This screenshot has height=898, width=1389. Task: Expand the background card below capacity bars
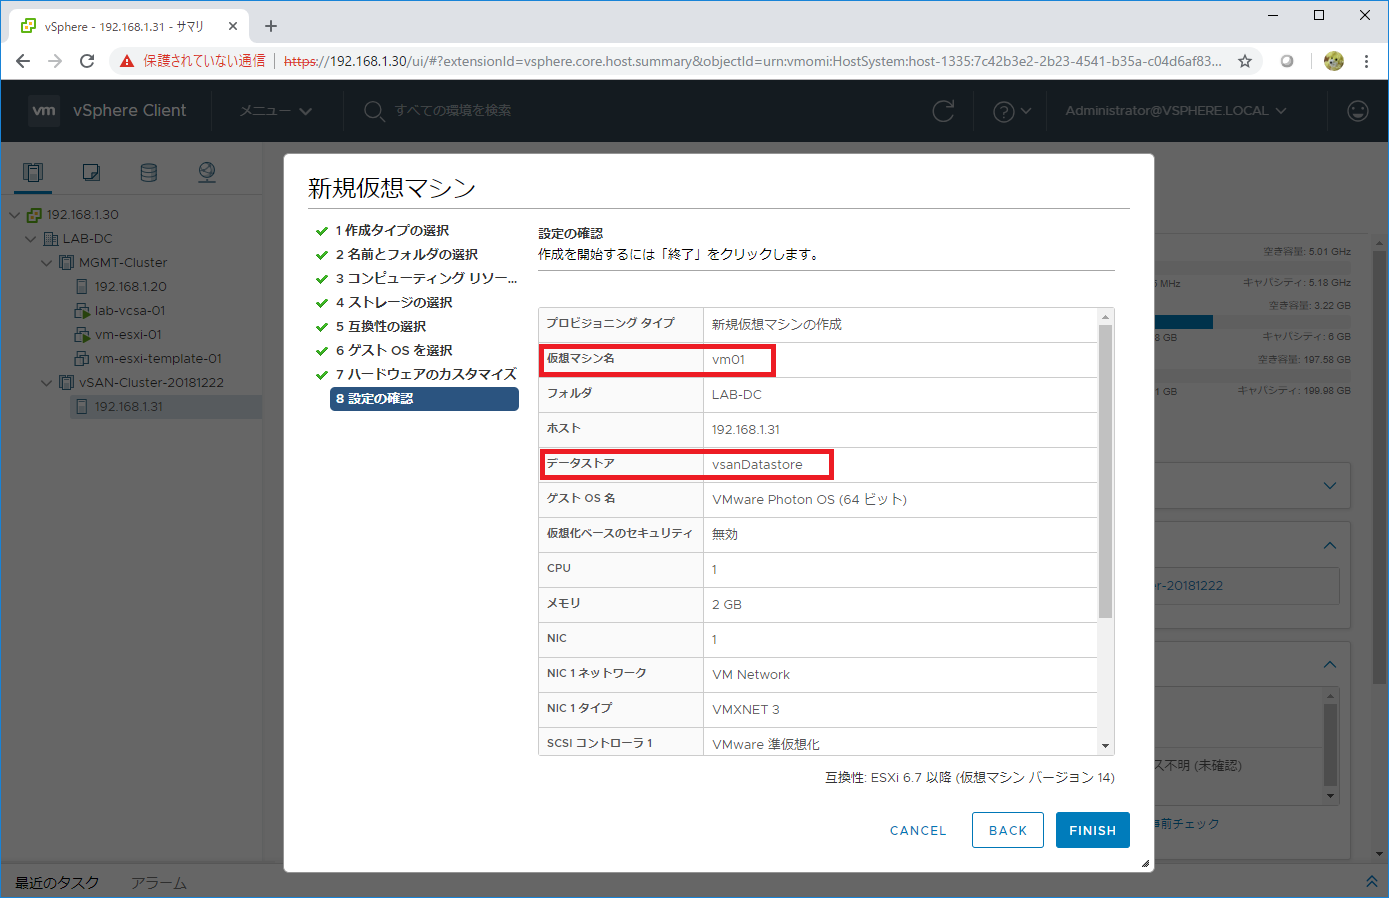(x=1329, y=486)
